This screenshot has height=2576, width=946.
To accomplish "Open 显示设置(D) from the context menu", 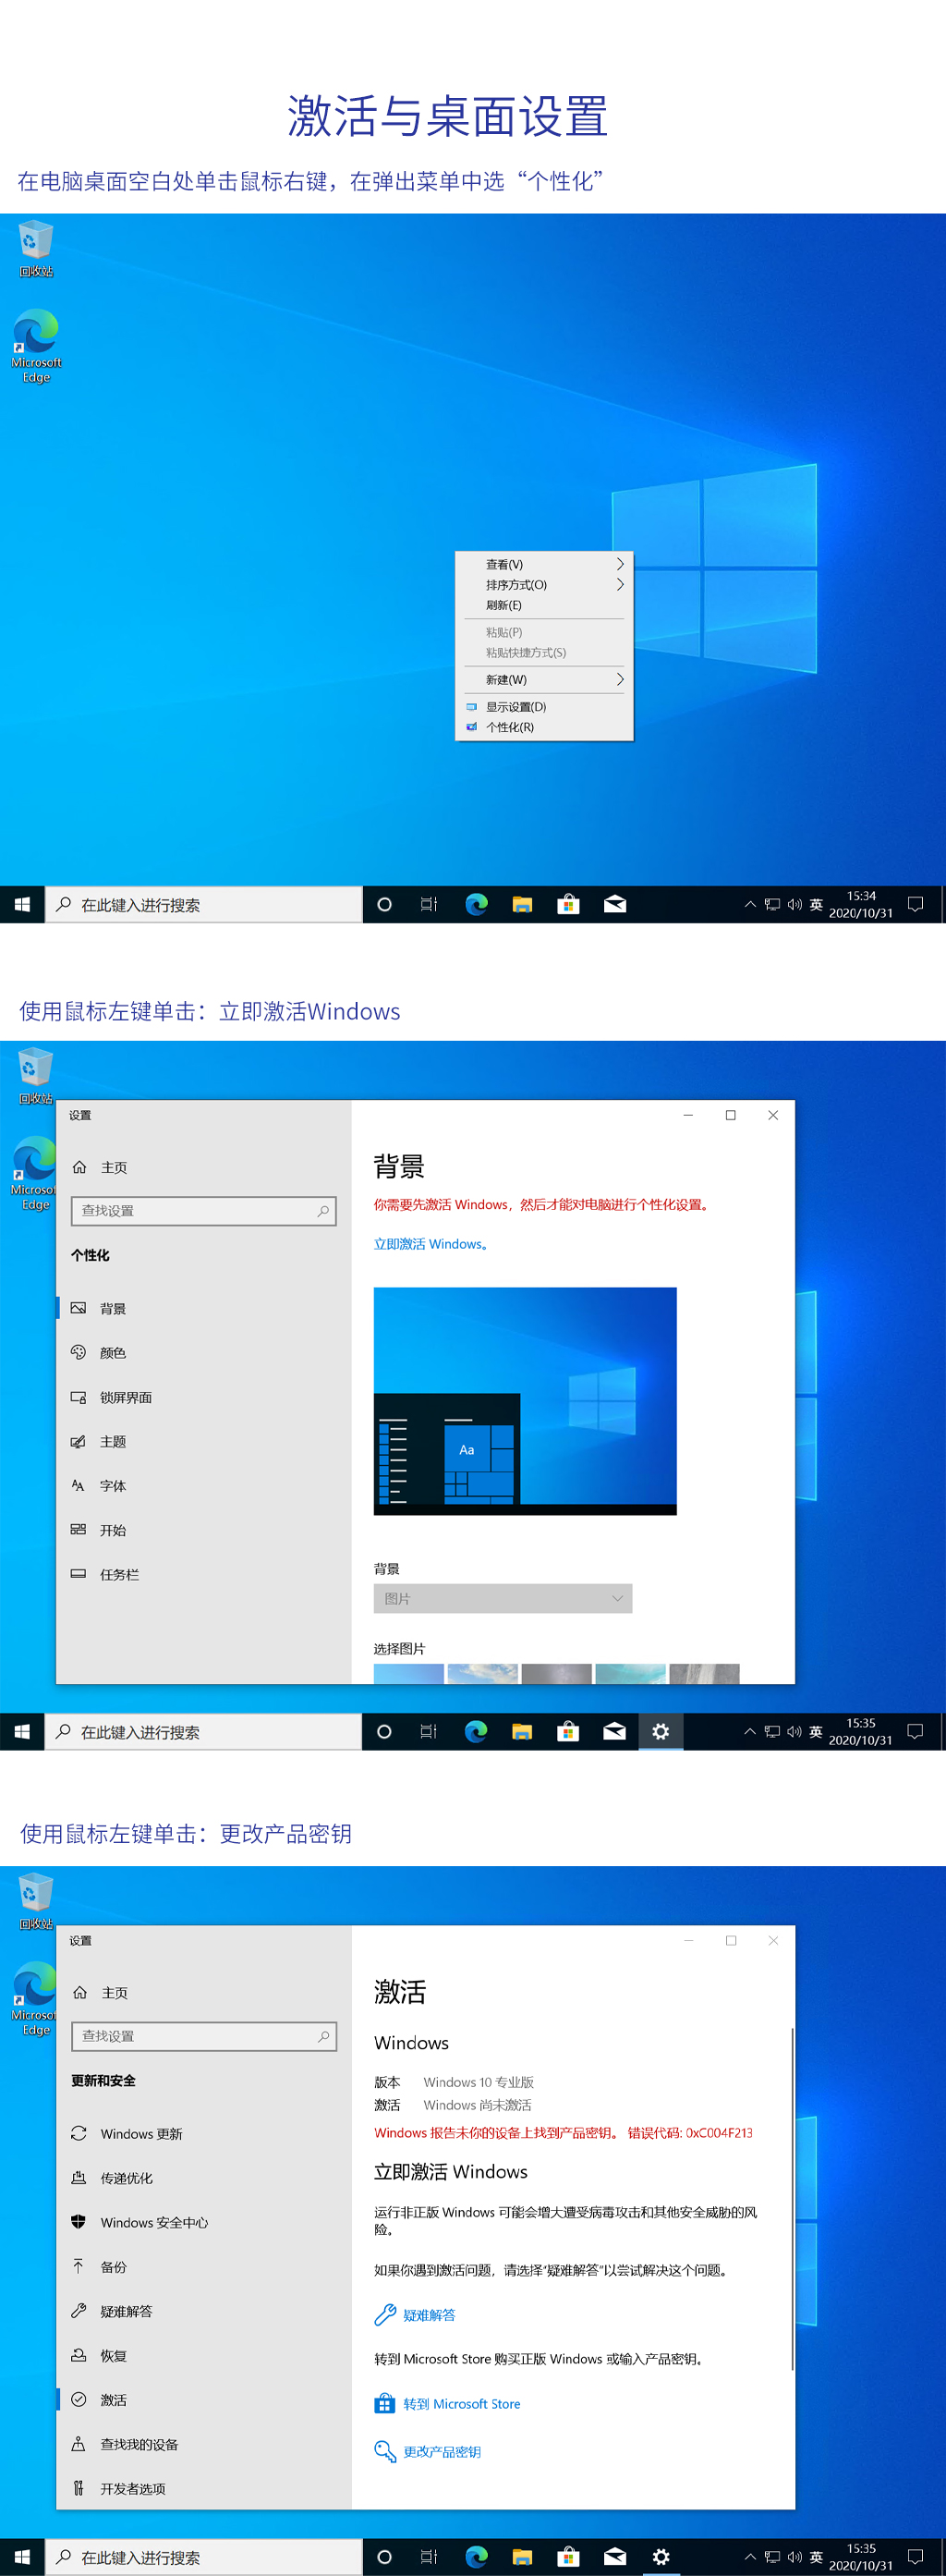I will point(544,706).
